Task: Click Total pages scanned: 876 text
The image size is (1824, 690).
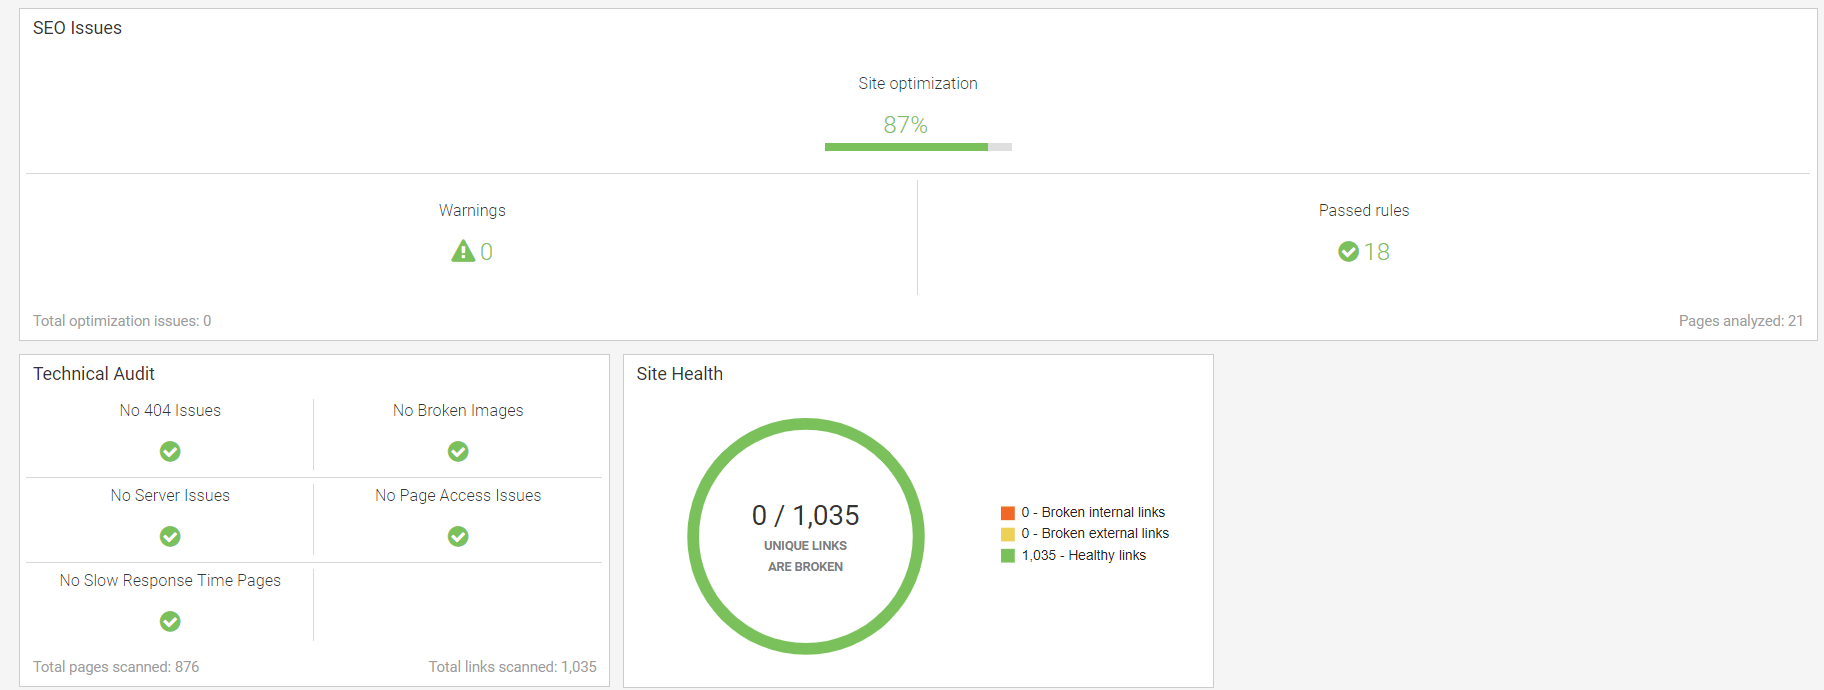Action: 116,667
